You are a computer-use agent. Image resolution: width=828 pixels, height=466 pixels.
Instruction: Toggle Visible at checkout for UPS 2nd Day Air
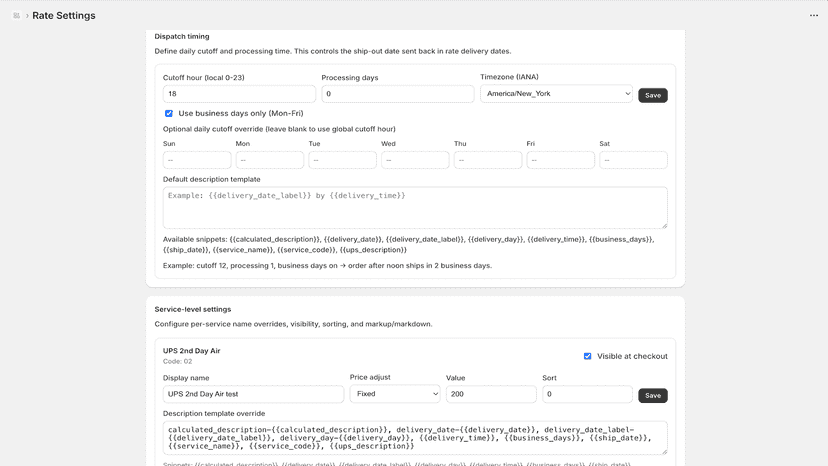[x=587, y=356]
